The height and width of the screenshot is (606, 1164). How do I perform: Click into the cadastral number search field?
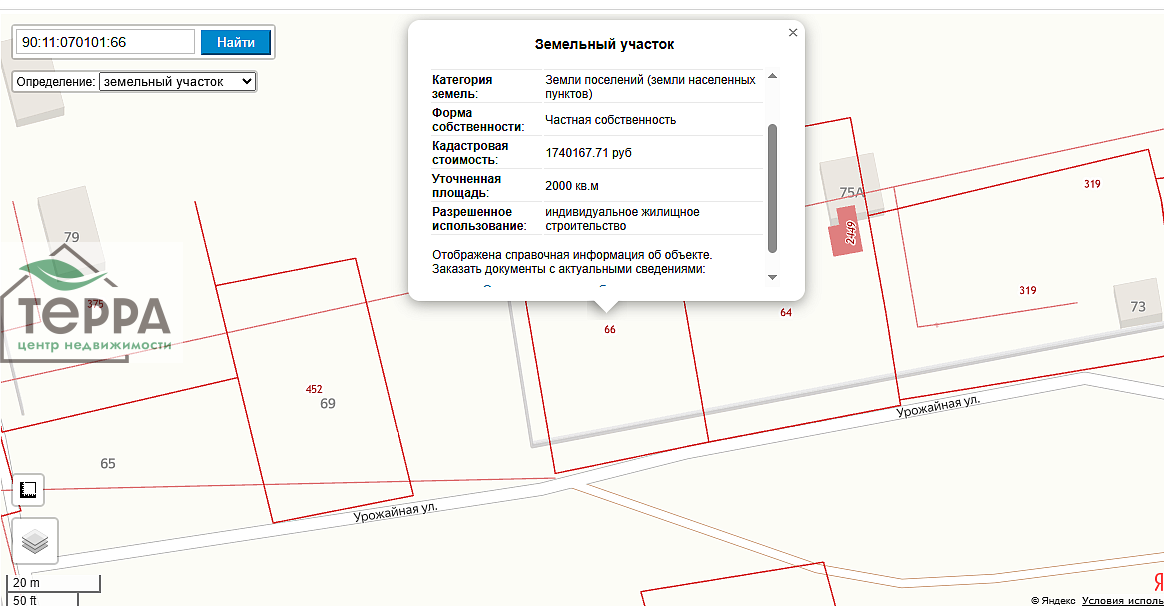106,42
